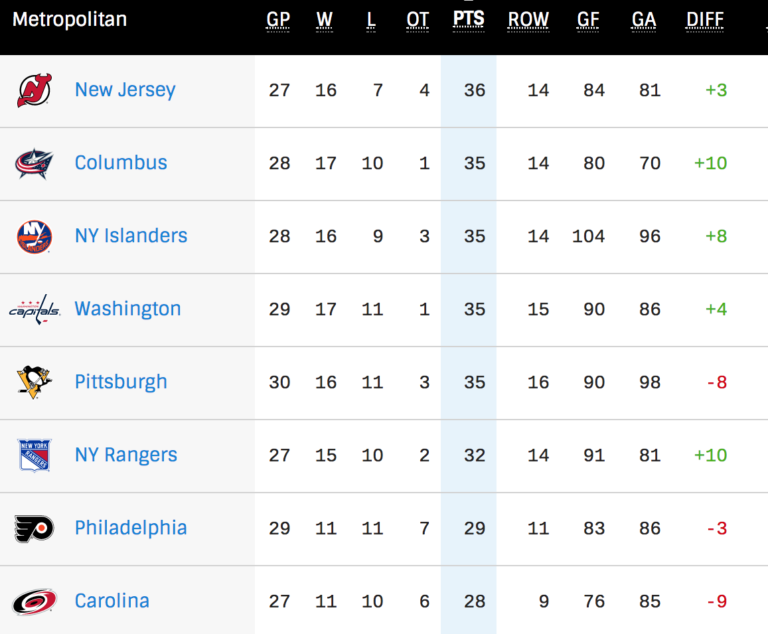Open the Washington team link
Image resolution: width=768 pixels, height=634 pixels.
pos(128,309)
